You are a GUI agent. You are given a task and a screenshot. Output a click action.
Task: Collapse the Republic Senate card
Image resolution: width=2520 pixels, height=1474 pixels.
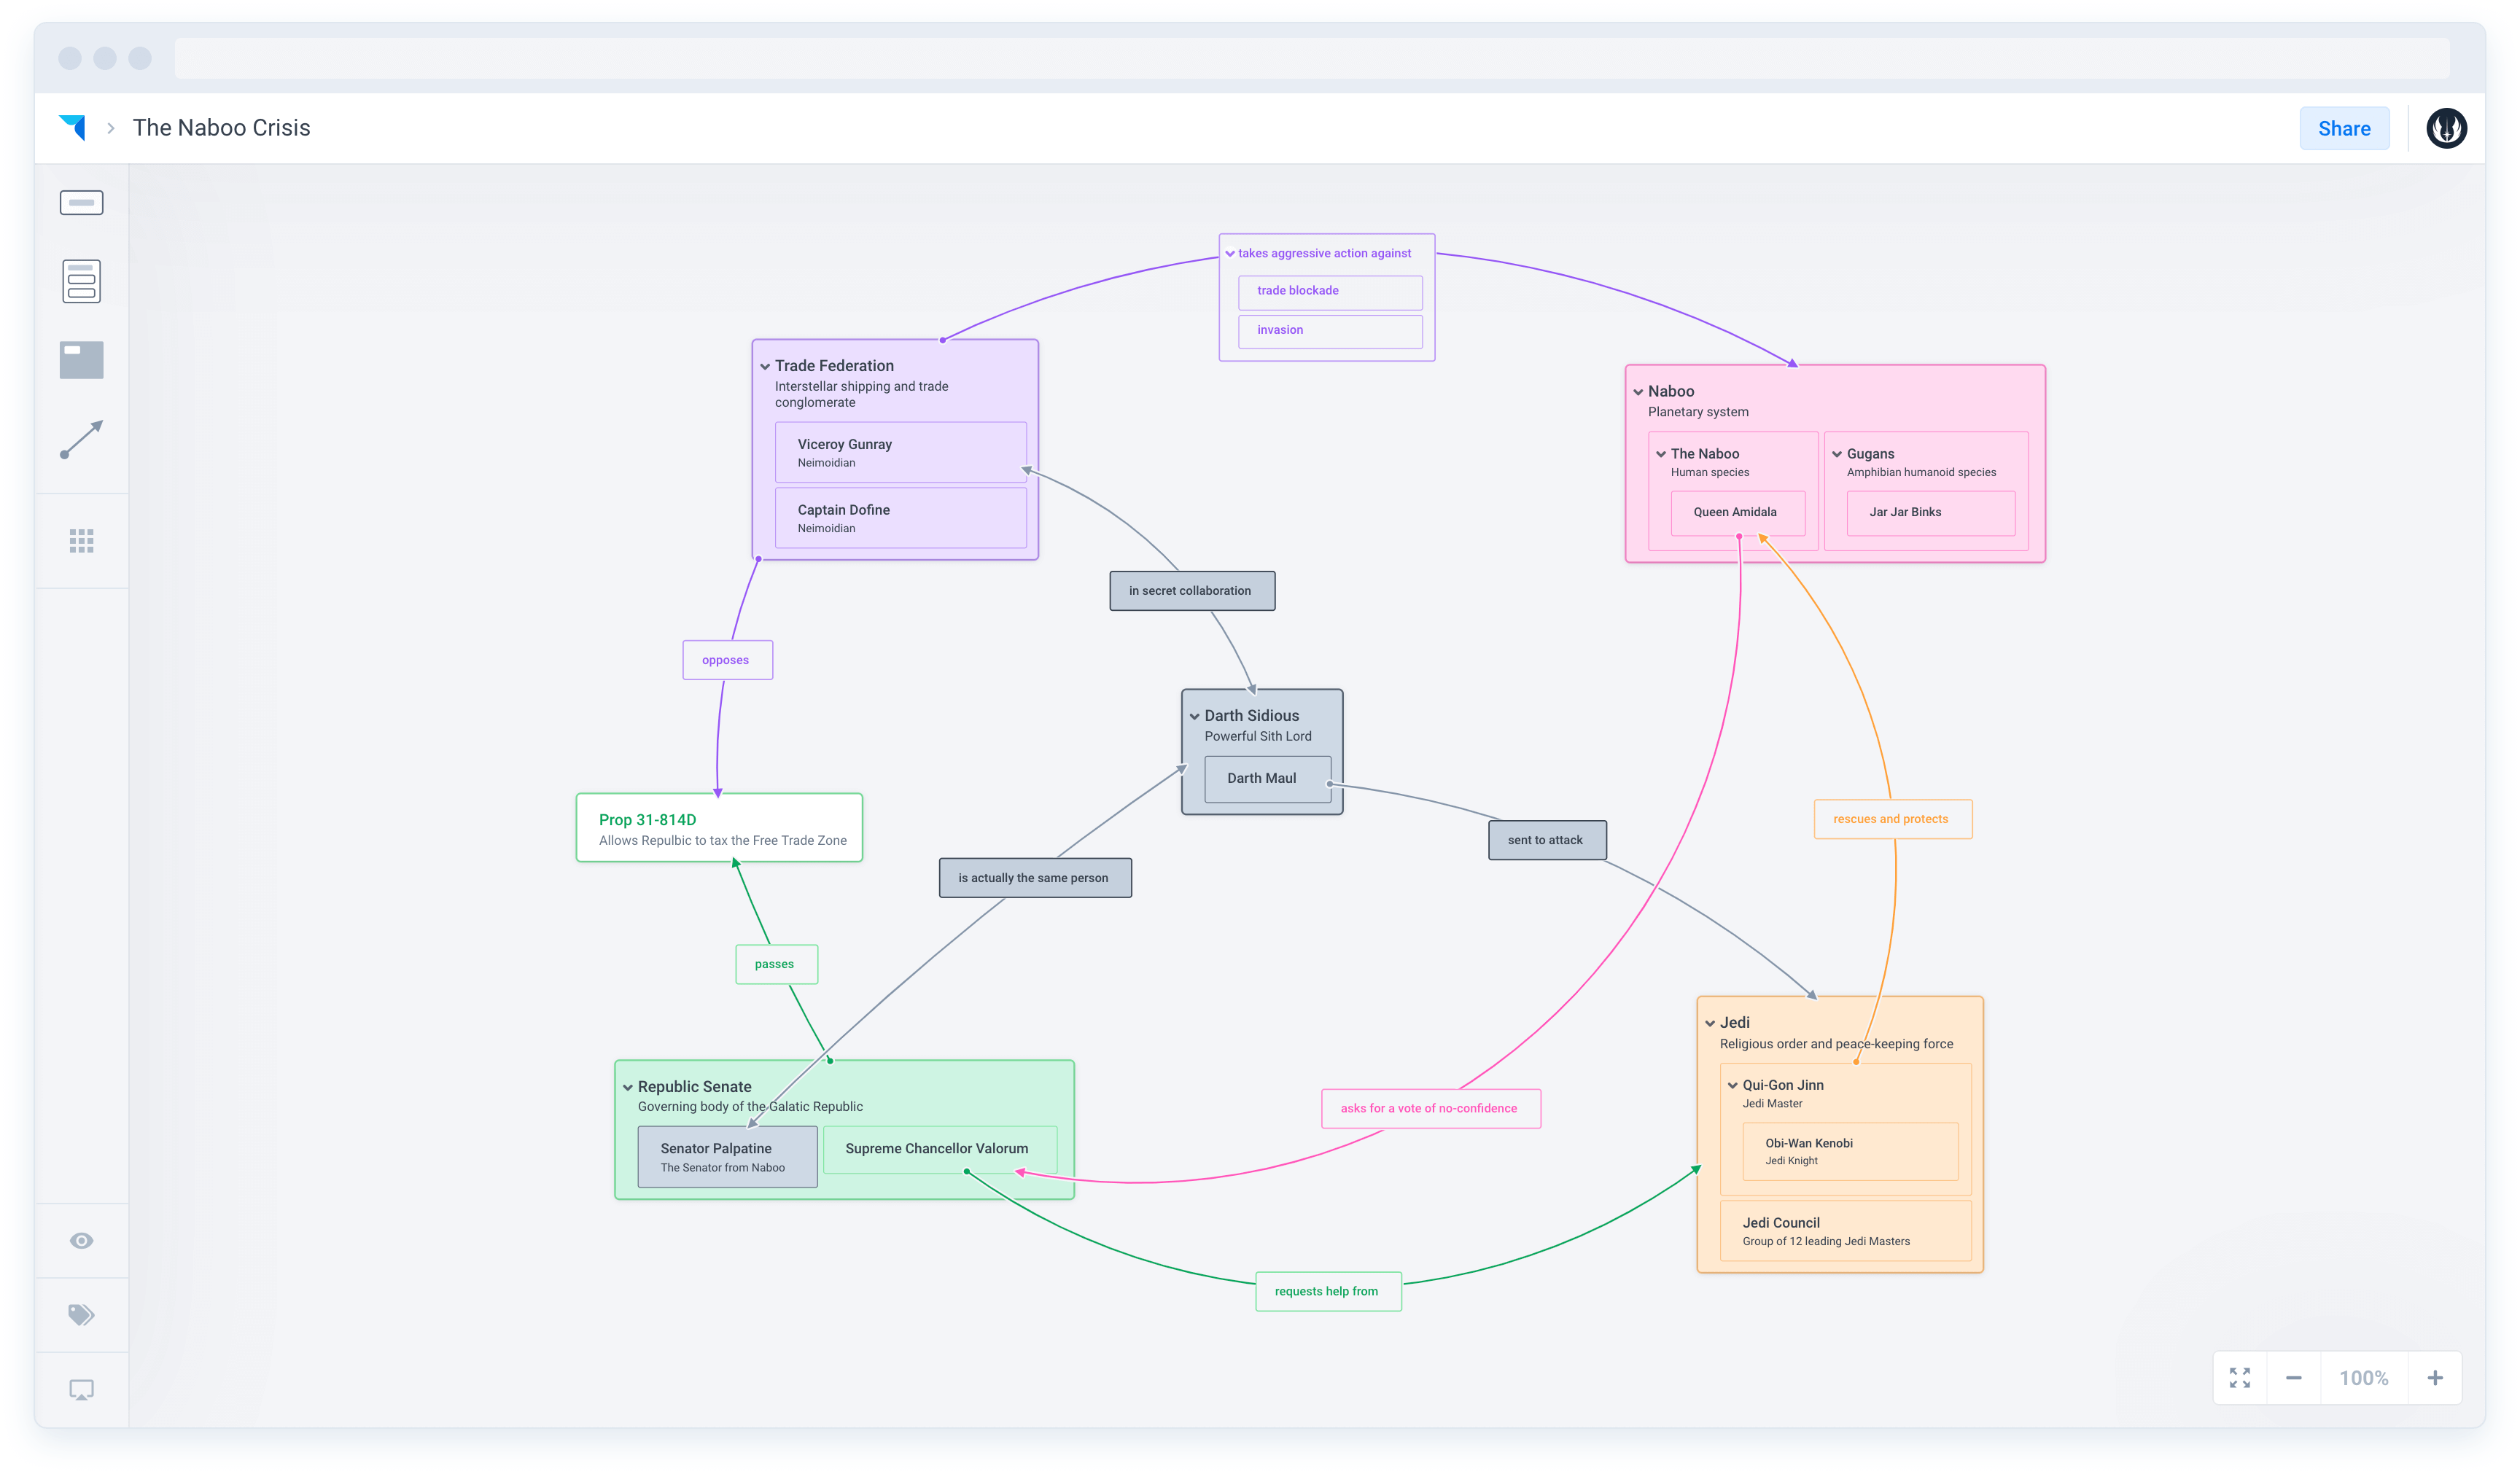[x=628, y=1088]
